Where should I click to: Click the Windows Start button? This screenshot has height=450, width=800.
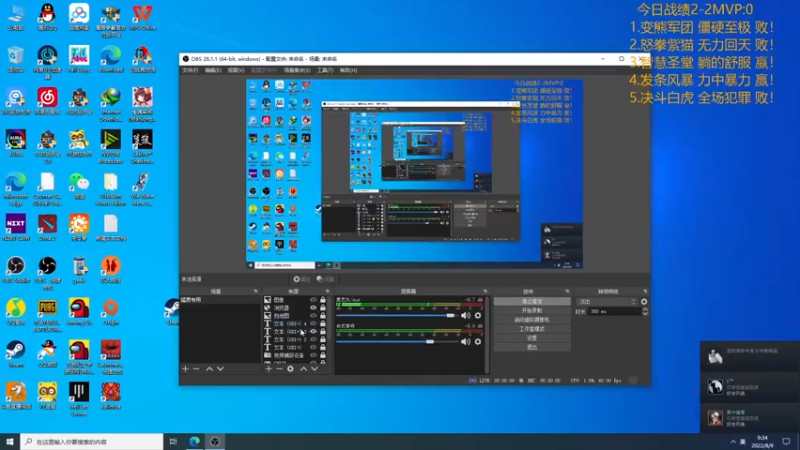click(10, 442)
